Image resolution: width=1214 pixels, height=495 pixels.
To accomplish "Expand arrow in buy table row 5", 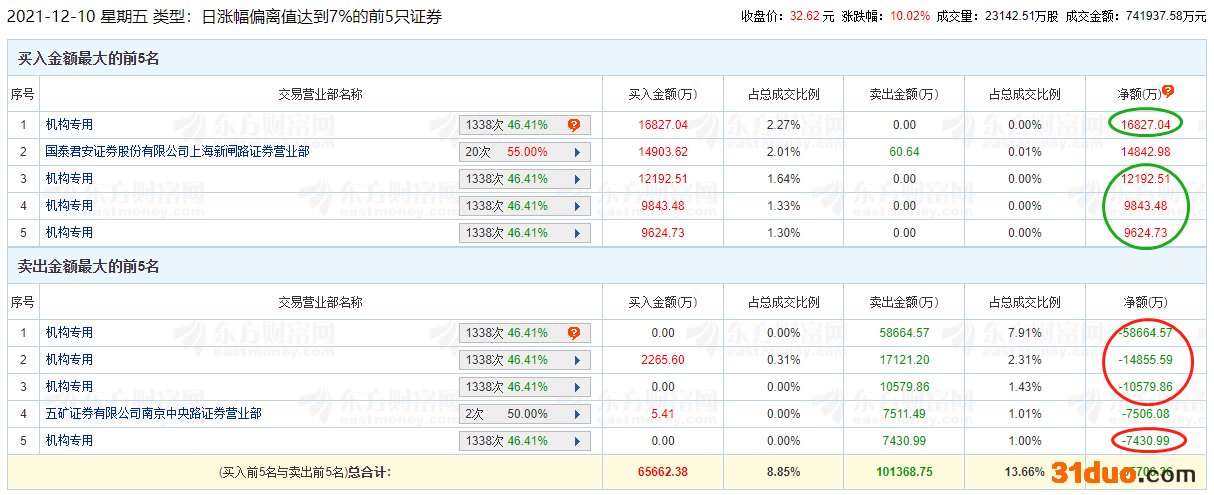I will point(577,233).
